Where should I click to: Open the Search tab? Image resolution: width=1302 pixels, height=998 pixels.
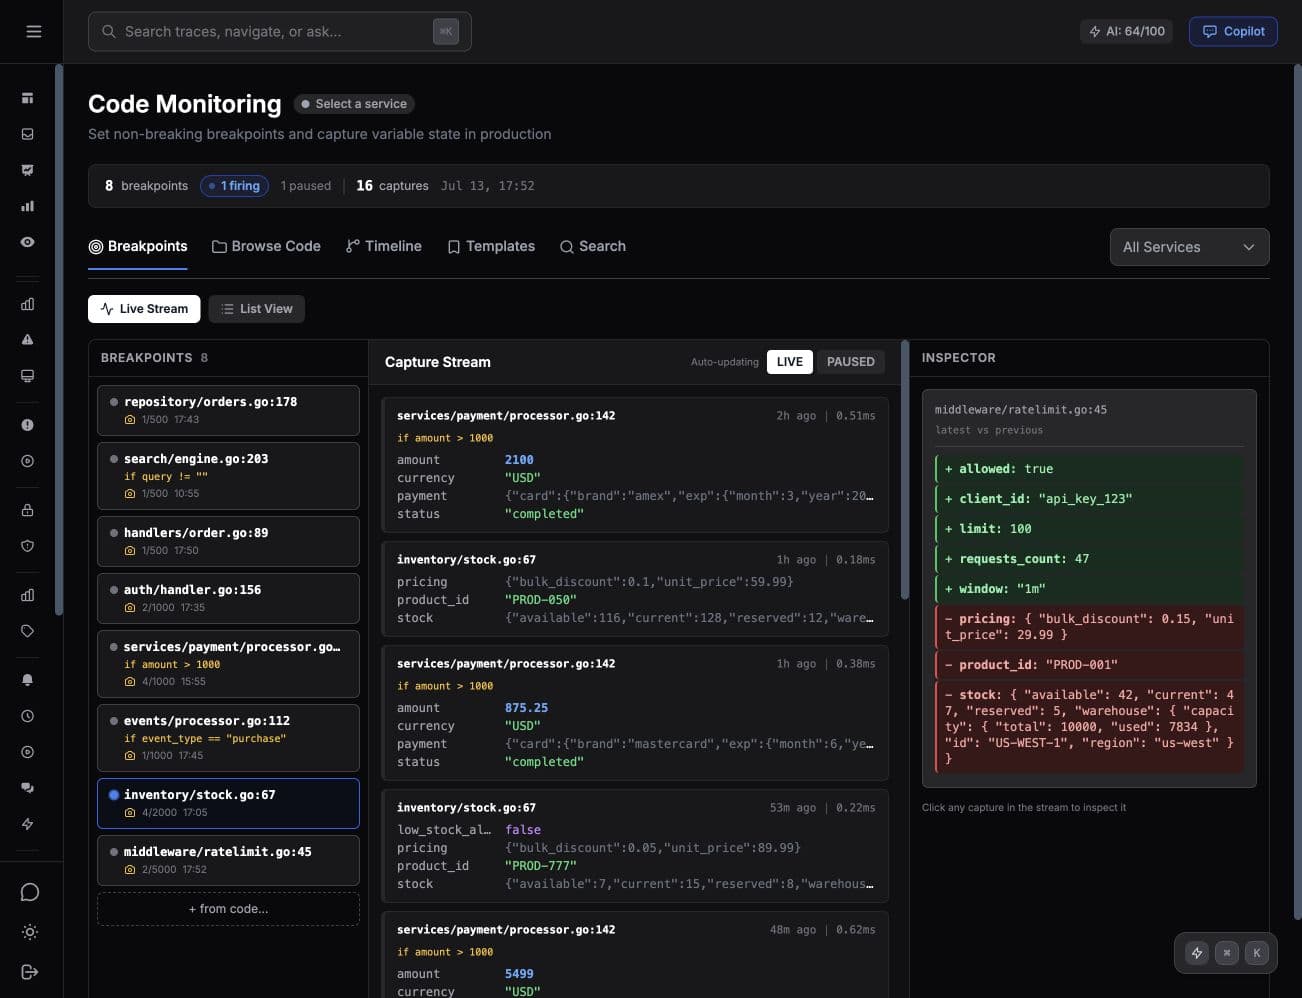pyautogui.click(x=593, y=246)
